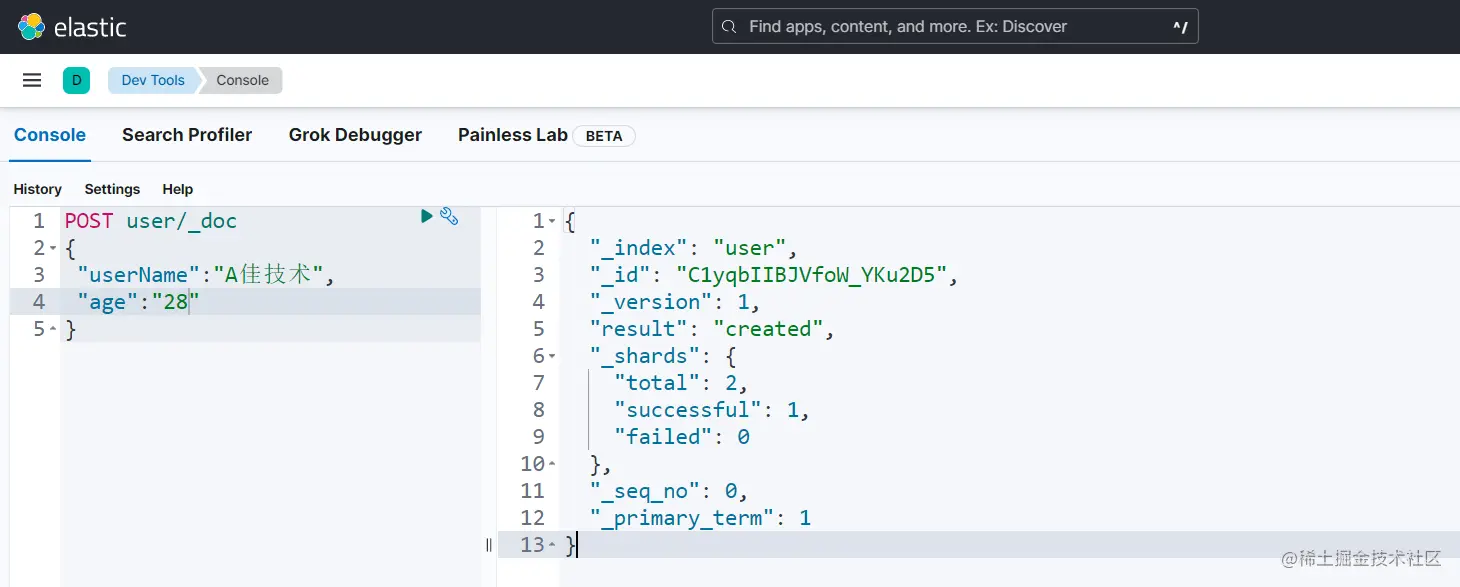1460x587 pixels.
Task: Click the "_primary_term": 1 line
Action: click(x=700, y=518)
